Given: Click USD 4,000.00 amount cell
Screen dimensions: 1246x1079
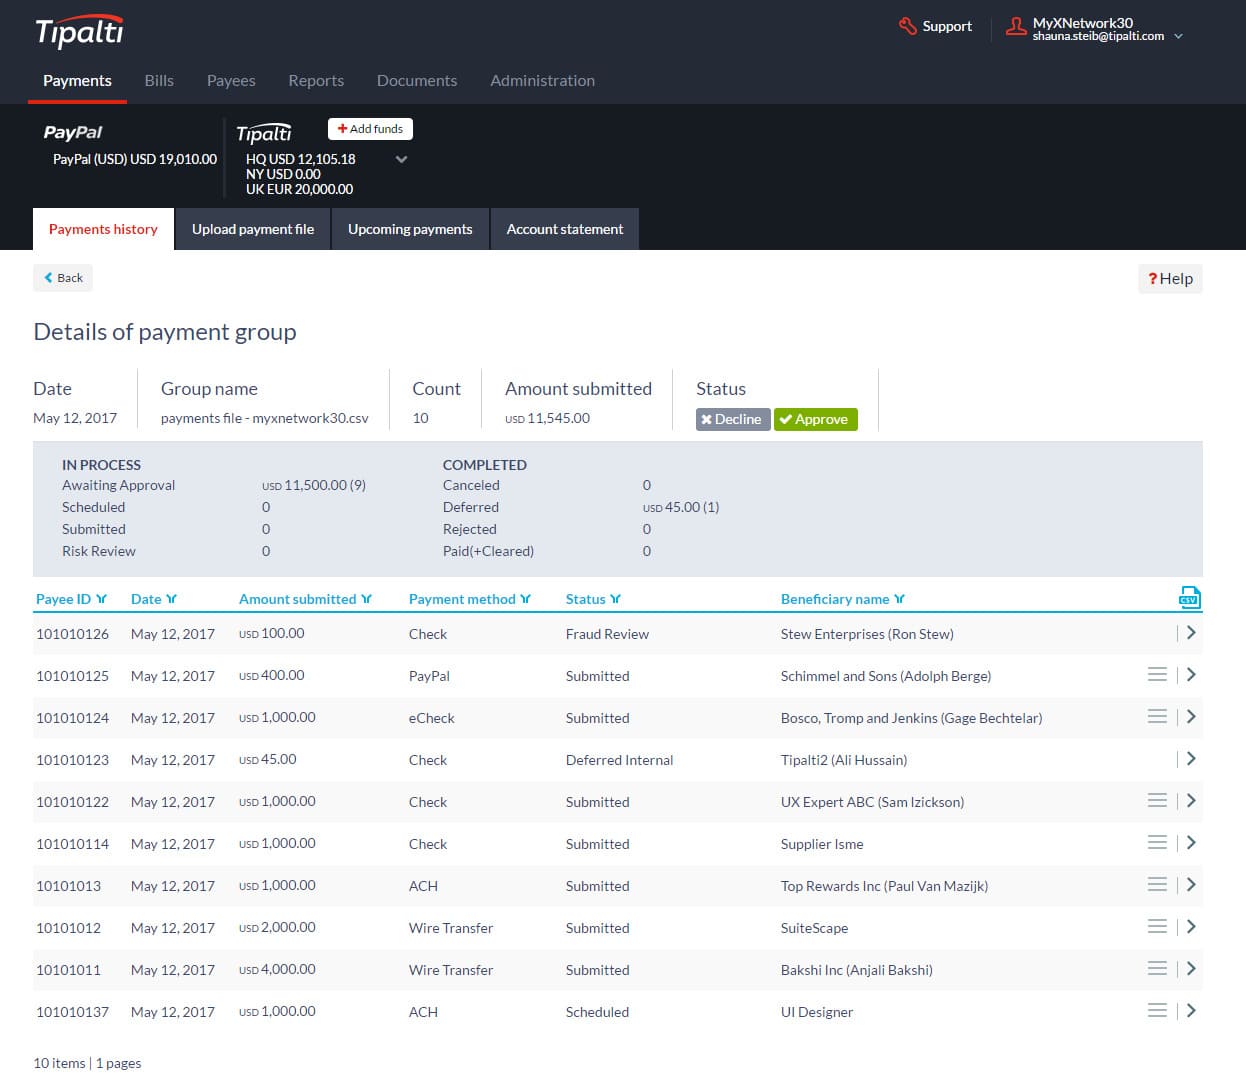Looking at the screenshot, I should tap(277, 970).
